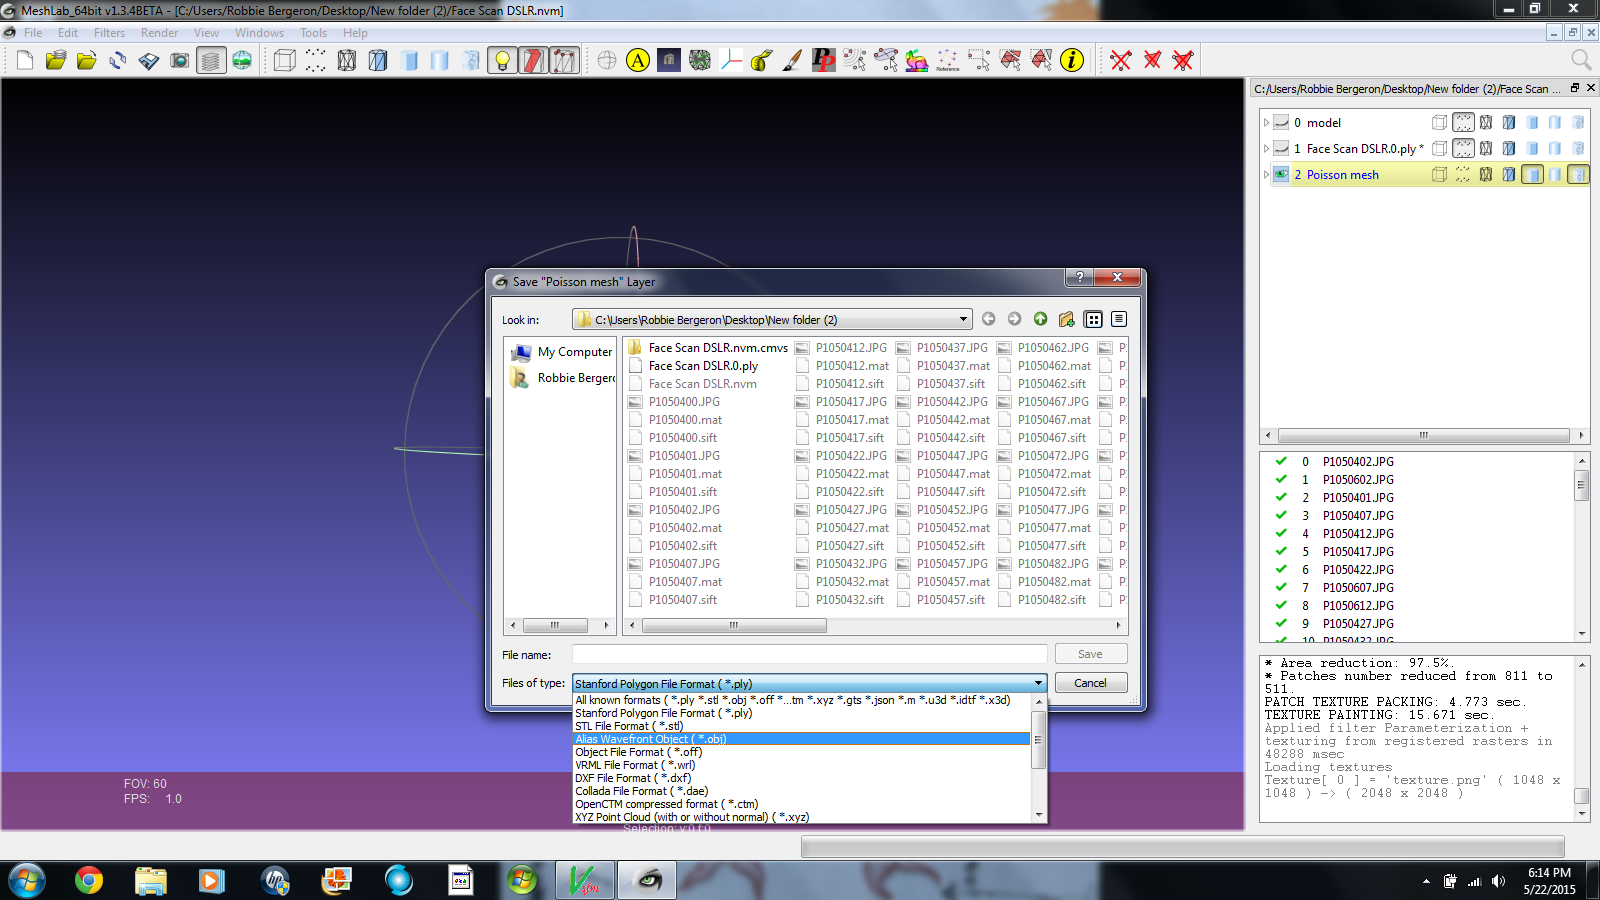
Task: Toggle points render mode for model layer
Action: tap(1463, 122)
